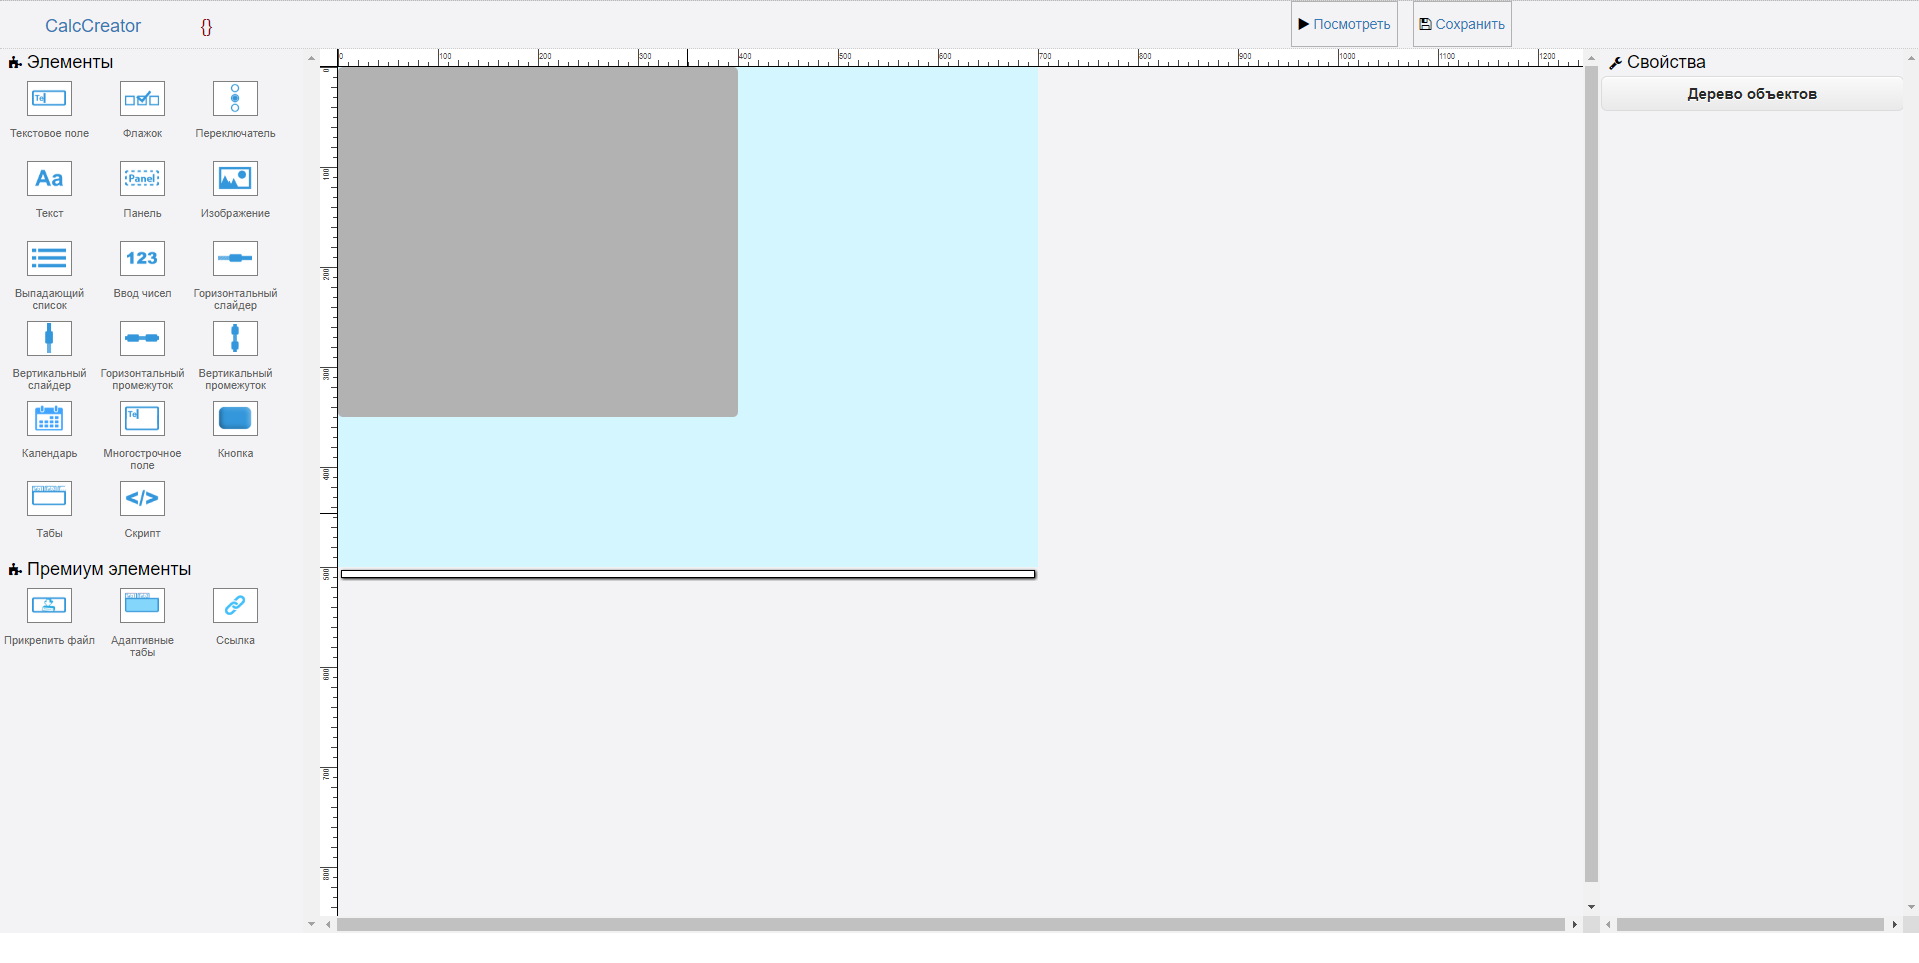Click the black bottom border bar of canvas
The height and width of the screenshot is (963, 1919).
point(688,574)
